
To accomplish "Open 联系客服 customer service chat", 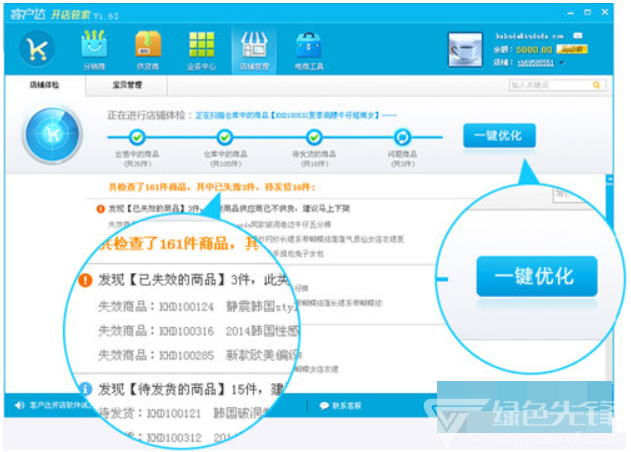I will pos(341,405).
